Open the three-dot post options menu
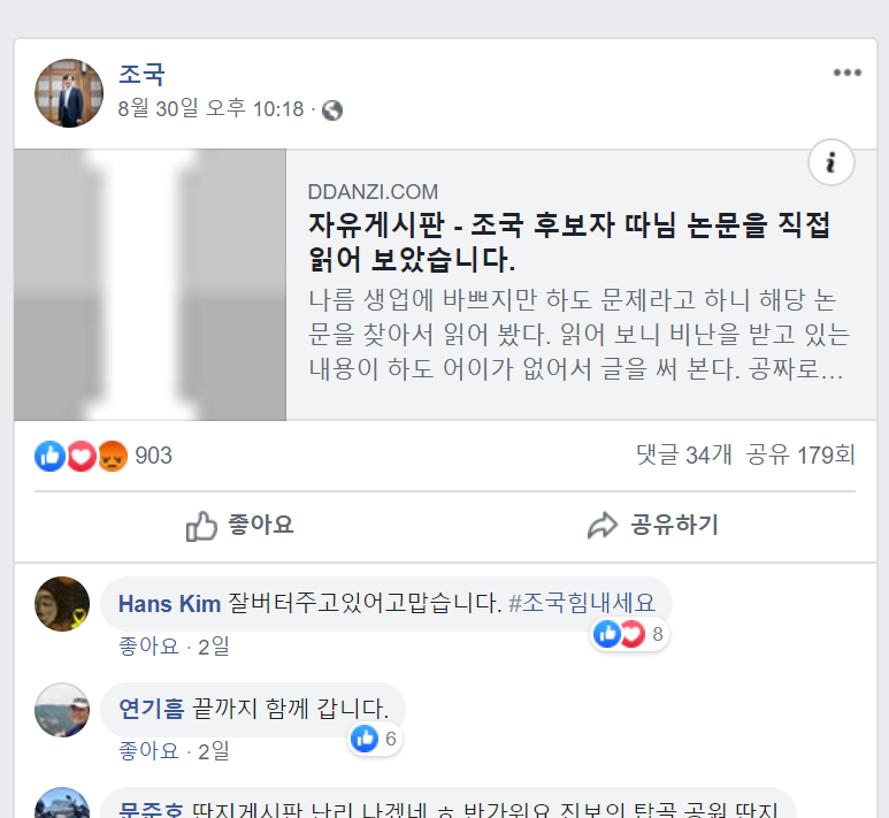Viewport: 889px width, 818px height. click(847, 73)
